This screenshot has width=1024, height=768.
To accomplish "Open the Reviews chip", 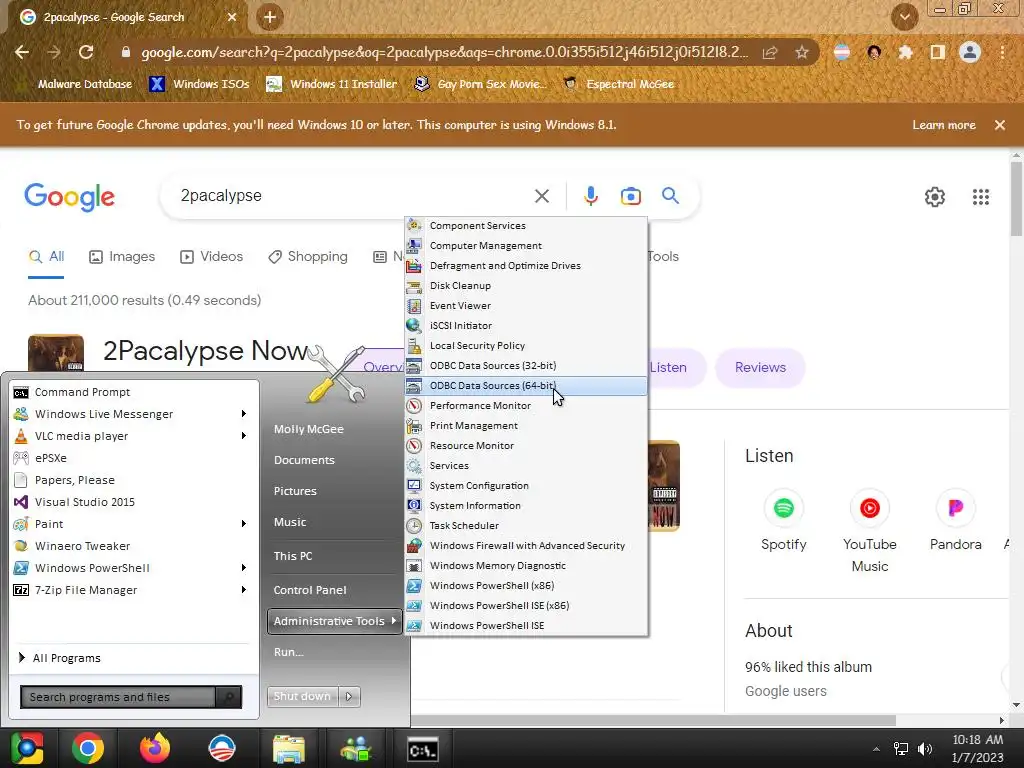I will click(x=760, y=368).
